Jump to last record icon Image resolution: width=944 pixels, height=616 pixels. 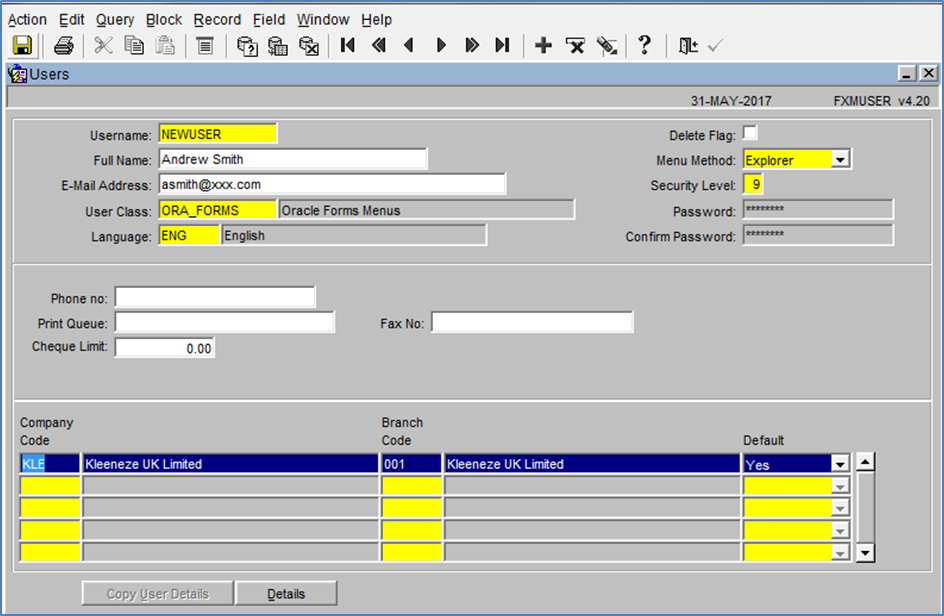click(x=502, y=45)
